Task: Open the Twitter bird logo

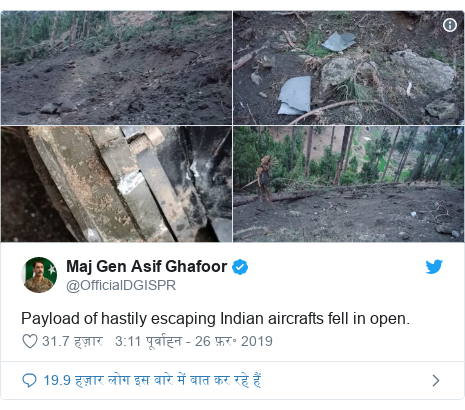Action: click(x=434, y=267)
